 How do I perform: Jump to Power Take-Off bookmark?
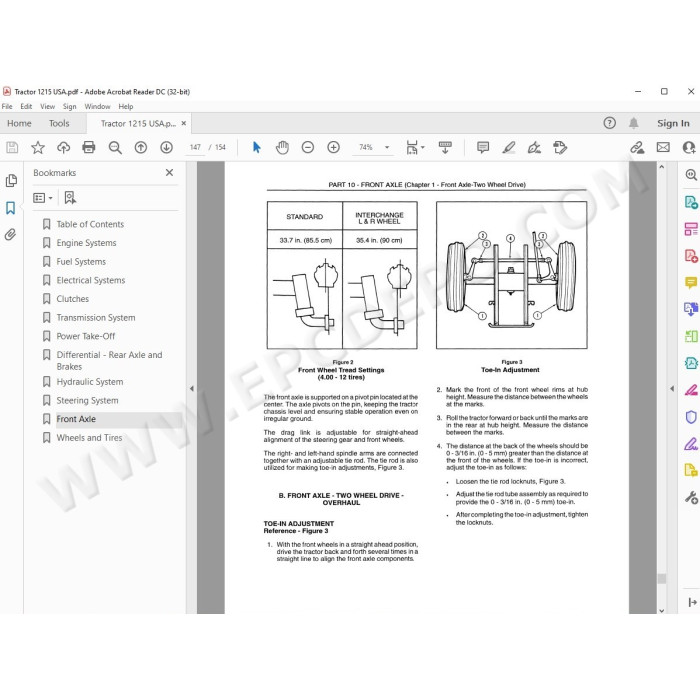coord(85,336)
